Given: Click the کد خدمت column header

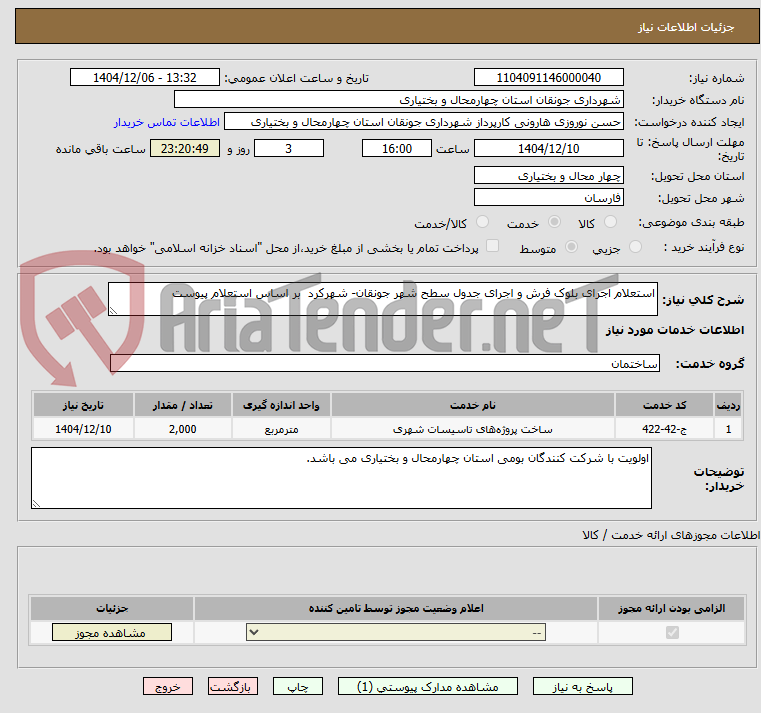Looking at the screenshot, I should (664, 405).
